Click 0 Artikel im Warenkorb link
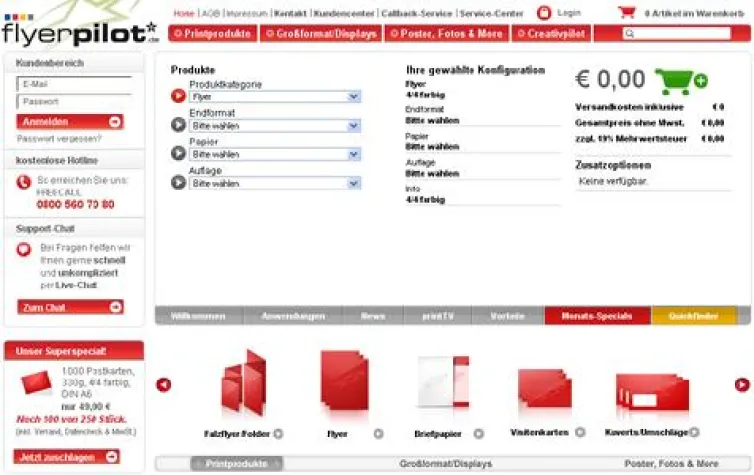754x475 pixels. (x=694, y=13)
